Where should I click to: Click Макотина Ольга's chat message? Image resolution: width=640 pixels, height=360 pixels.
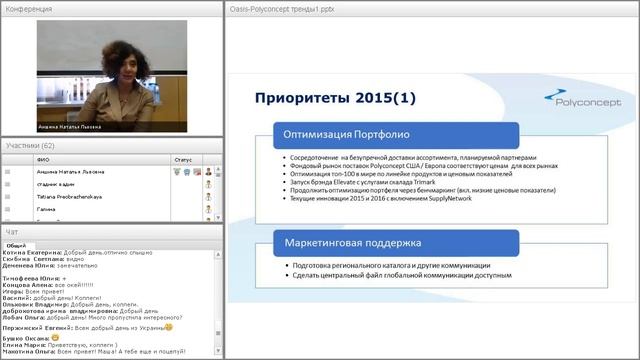pos(94,351)
